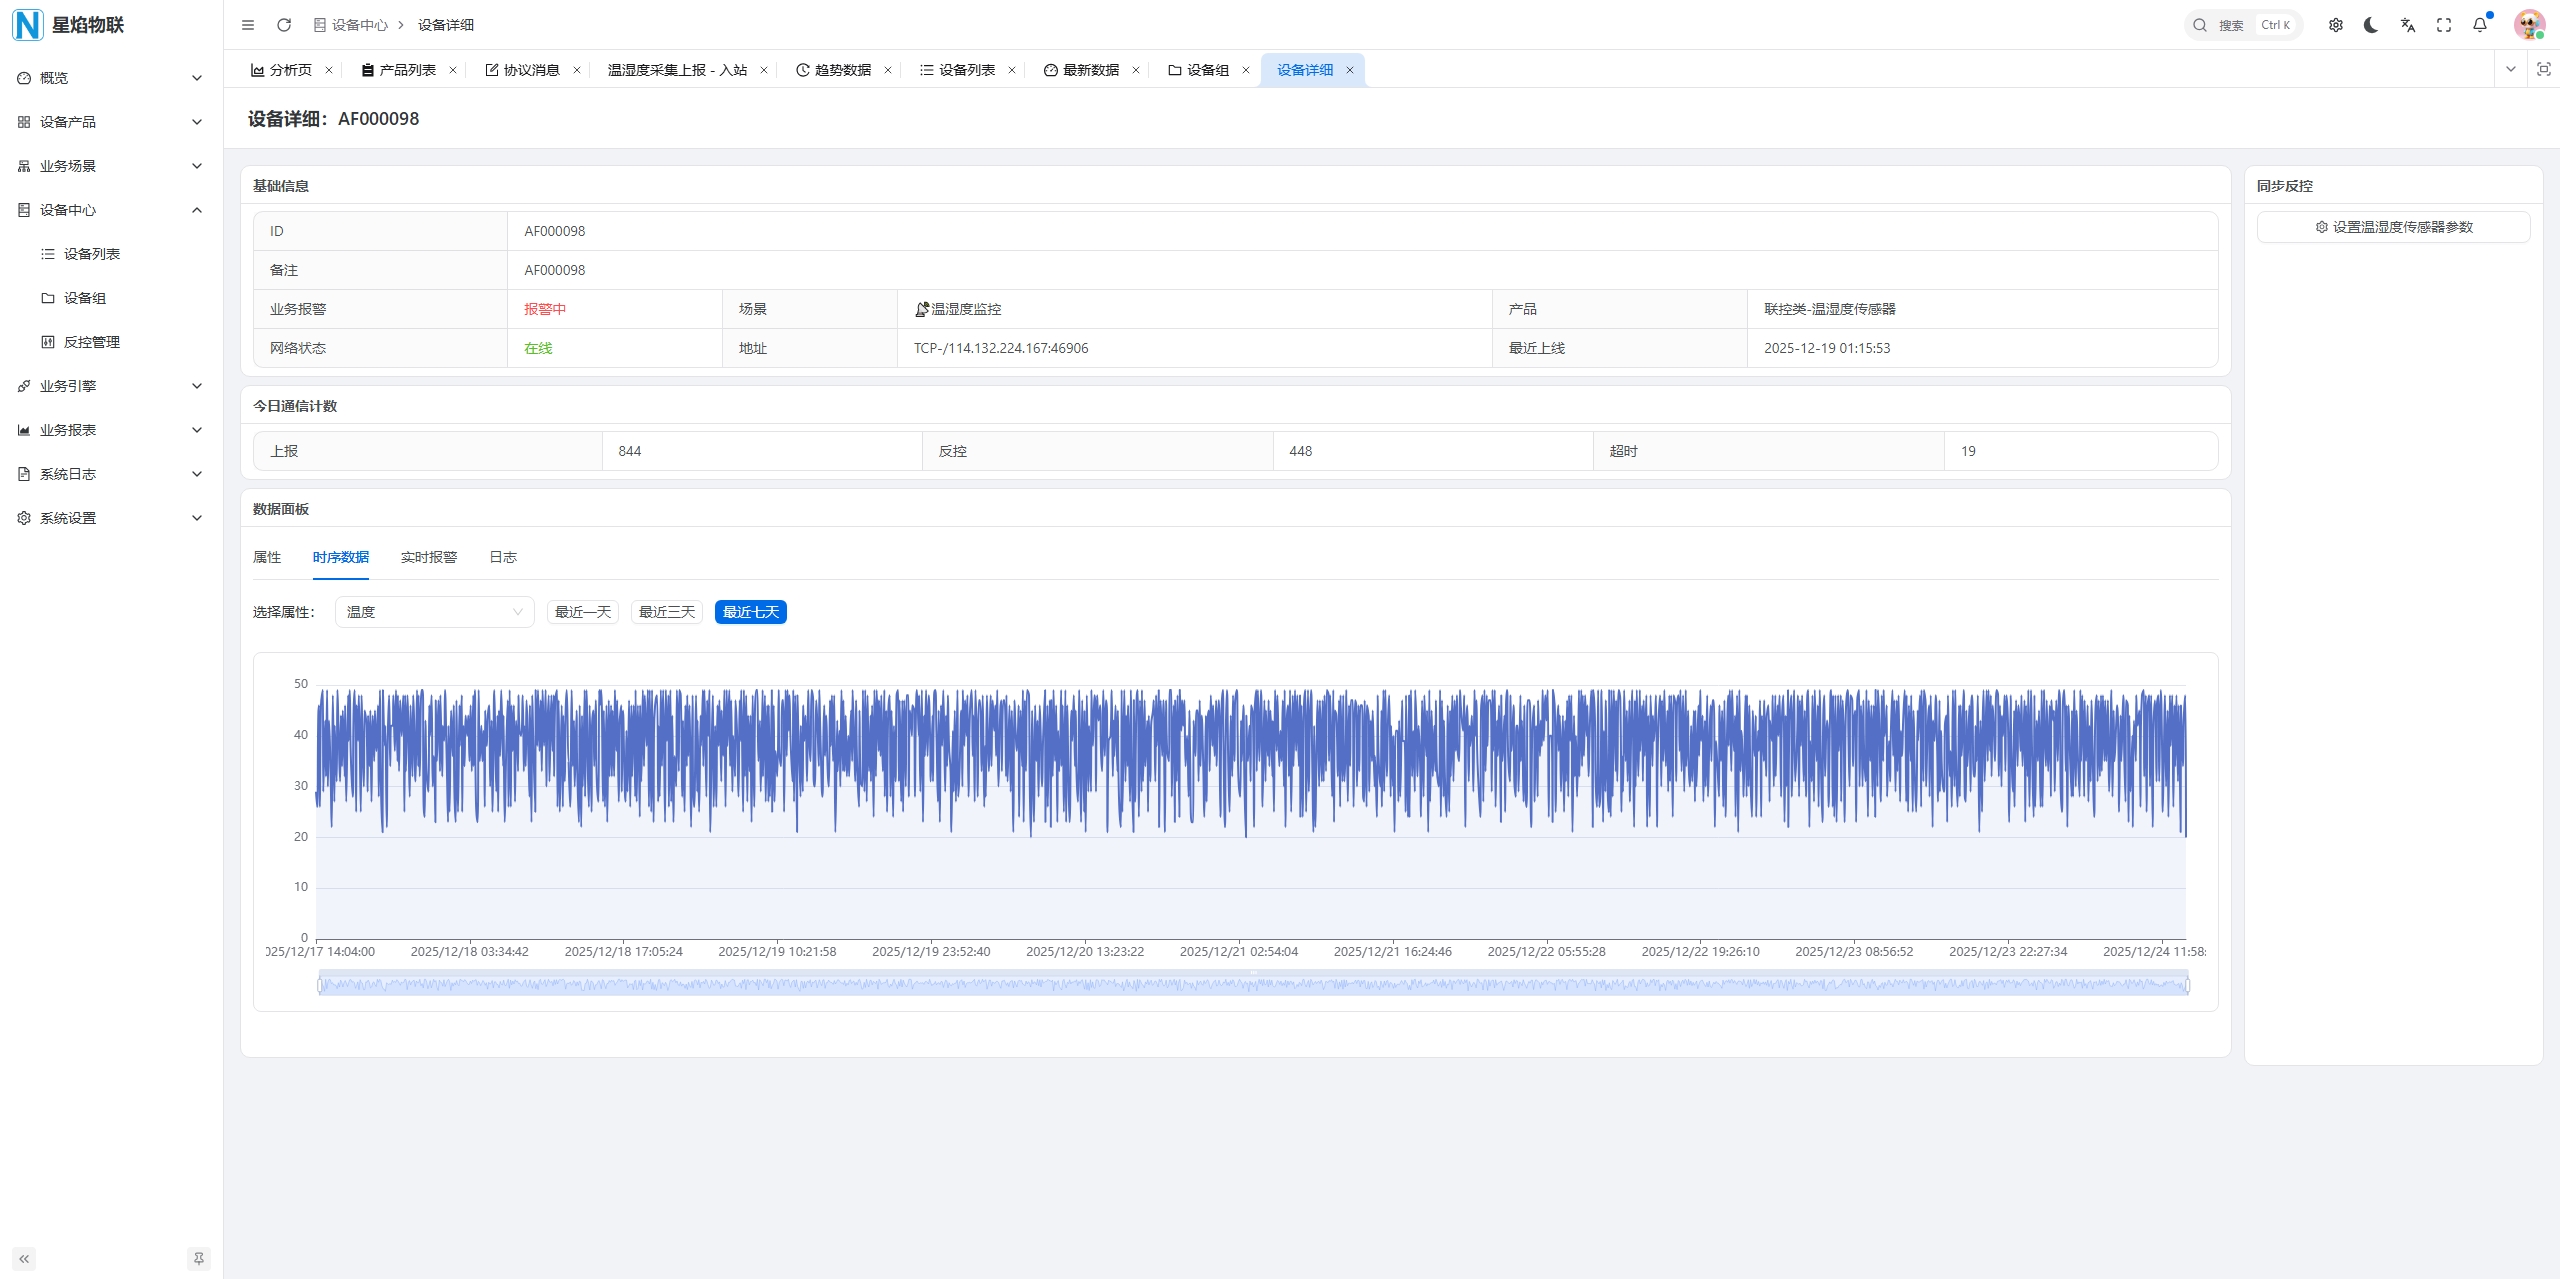Pin the sidebar with pin icon

pos(198,1258)
